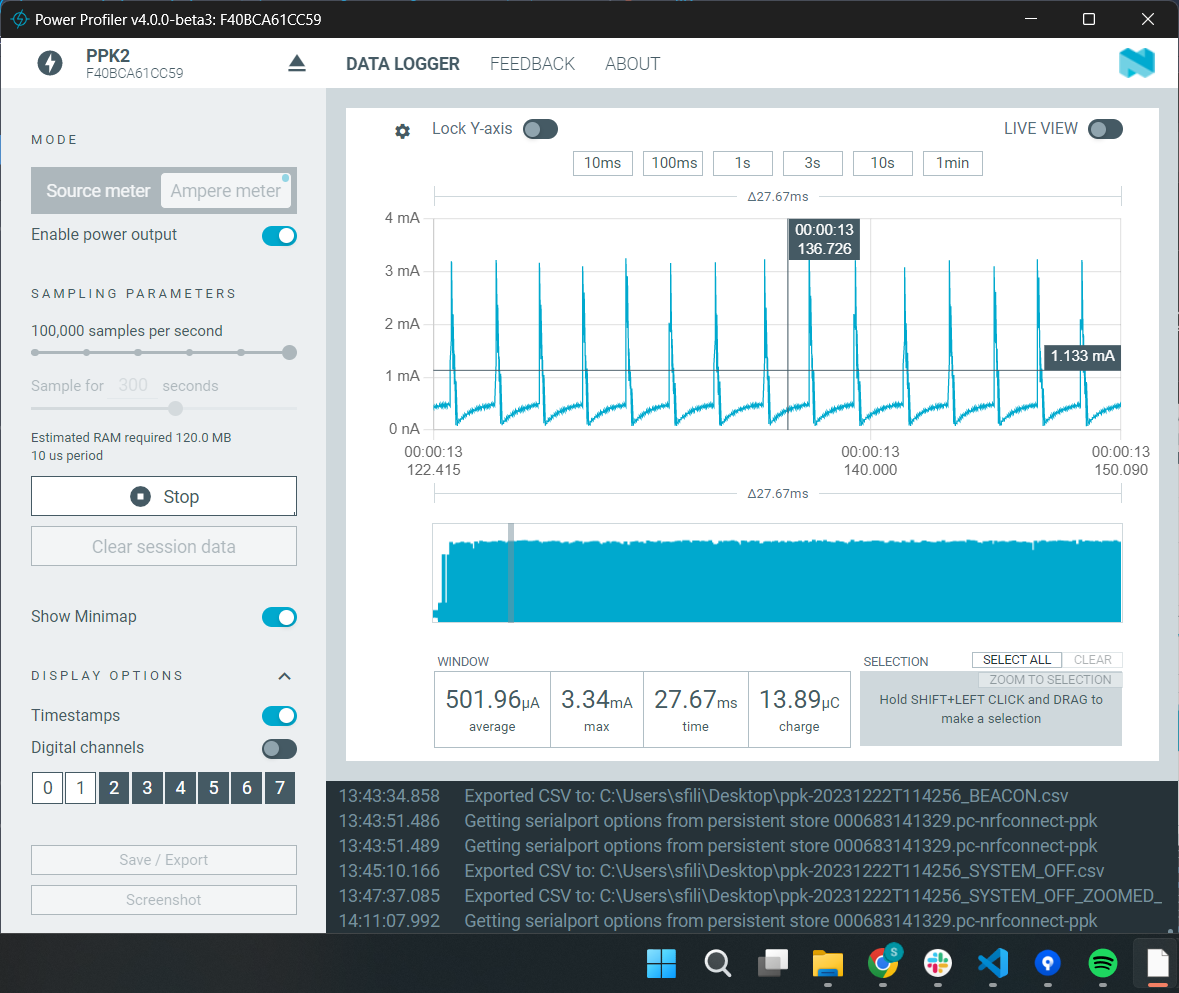The height and width of the screenshot is (993, 1179).
Task: Select digital channel 0
Action: point(47,788)
